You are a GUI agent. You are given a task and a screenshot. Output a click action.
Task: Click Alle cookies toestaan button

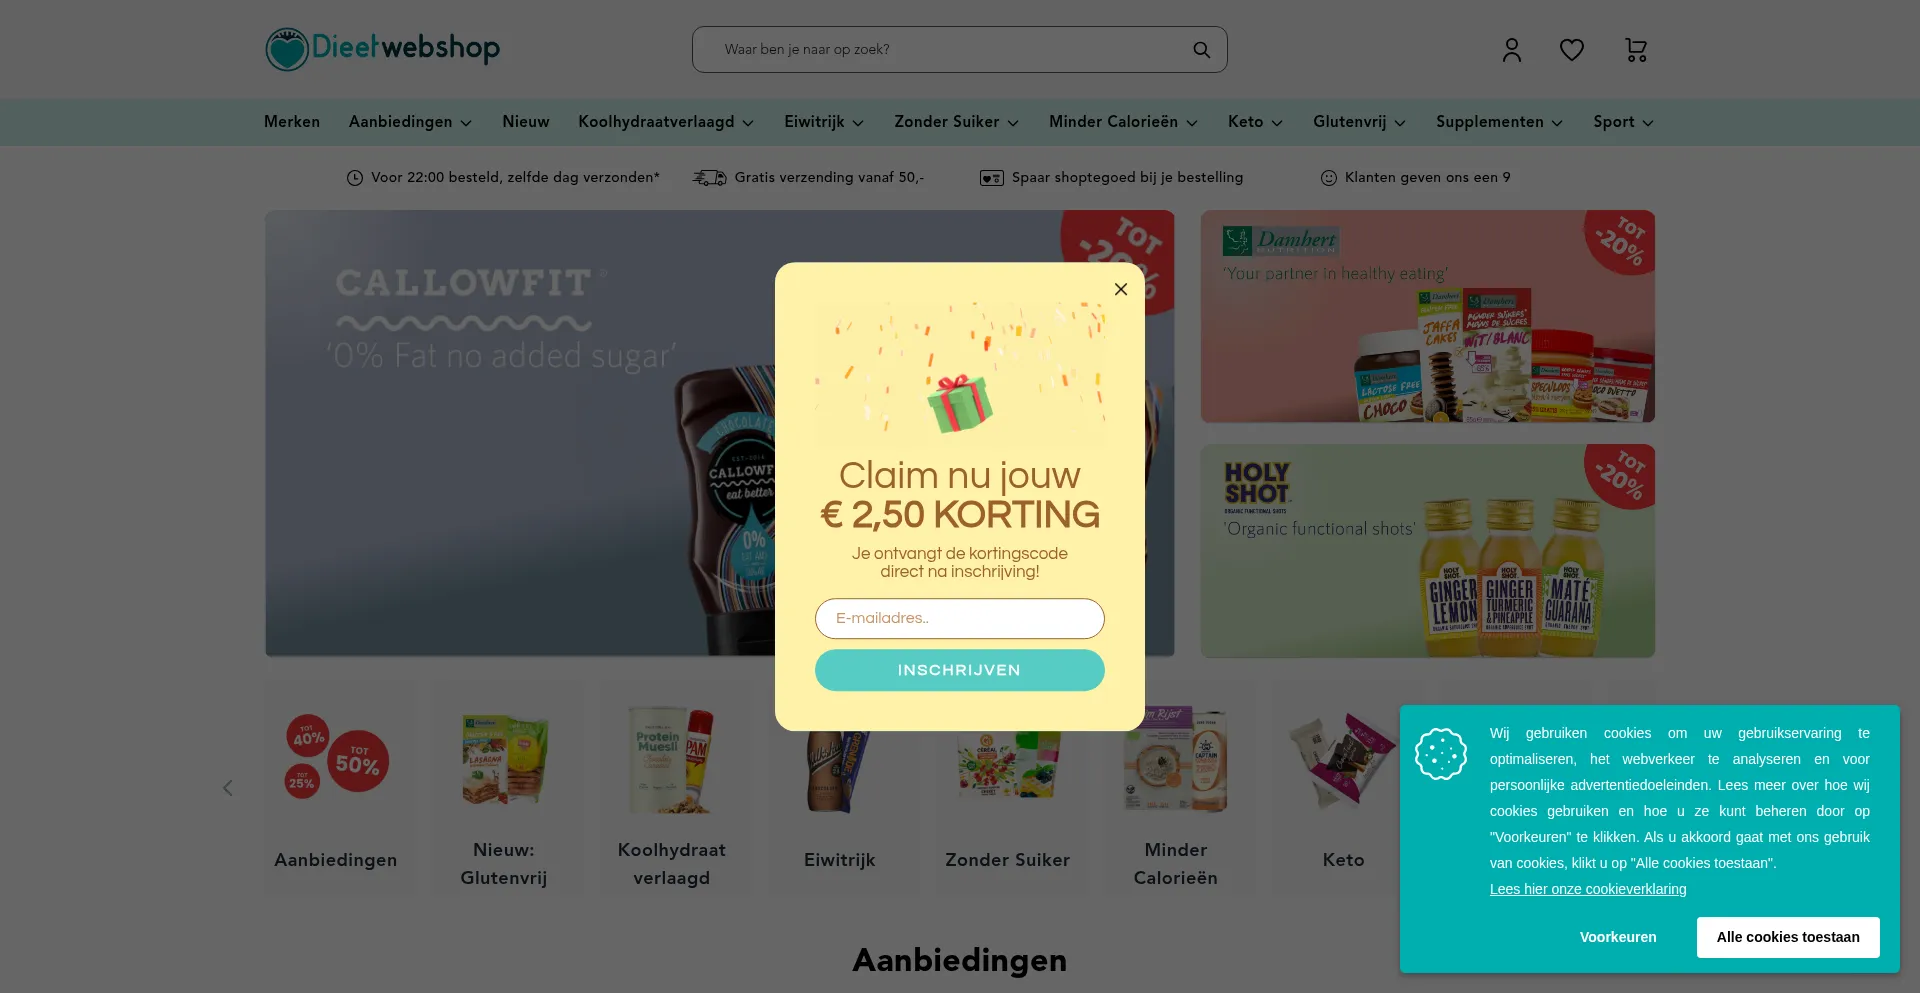click(1788, 937)
